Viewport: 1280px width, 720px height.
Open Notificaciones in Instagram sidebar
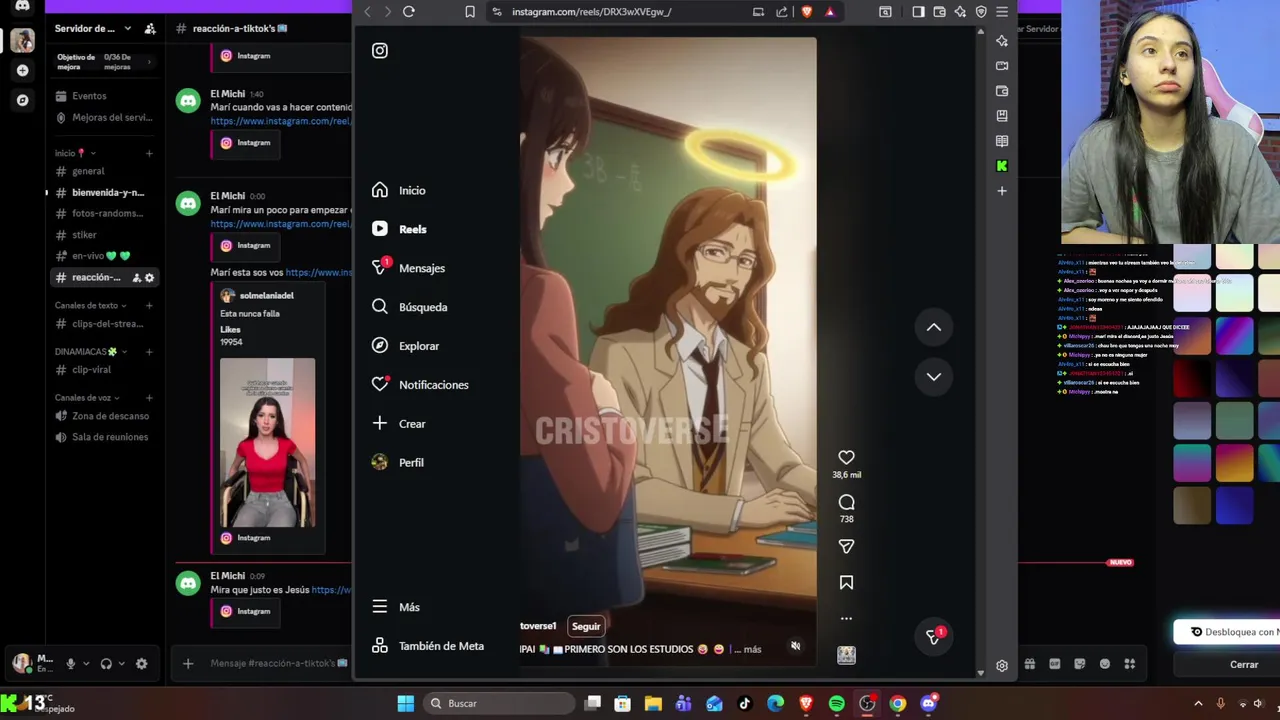tap(419, 385)
